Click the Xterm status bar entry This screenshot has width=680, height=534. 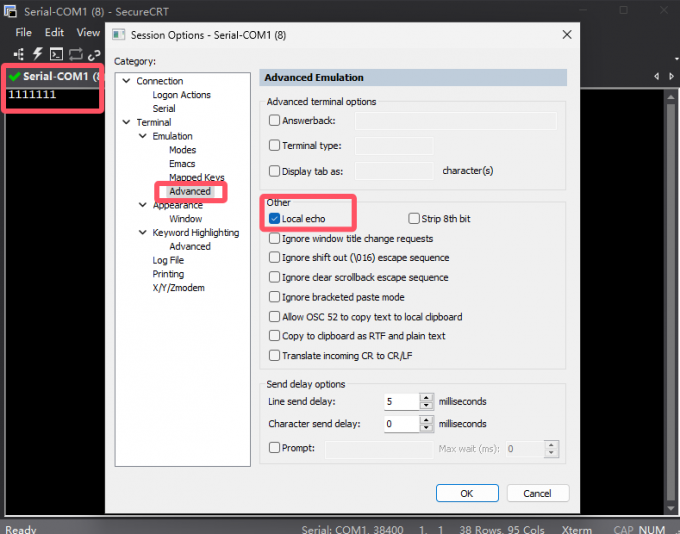point(576,530)
